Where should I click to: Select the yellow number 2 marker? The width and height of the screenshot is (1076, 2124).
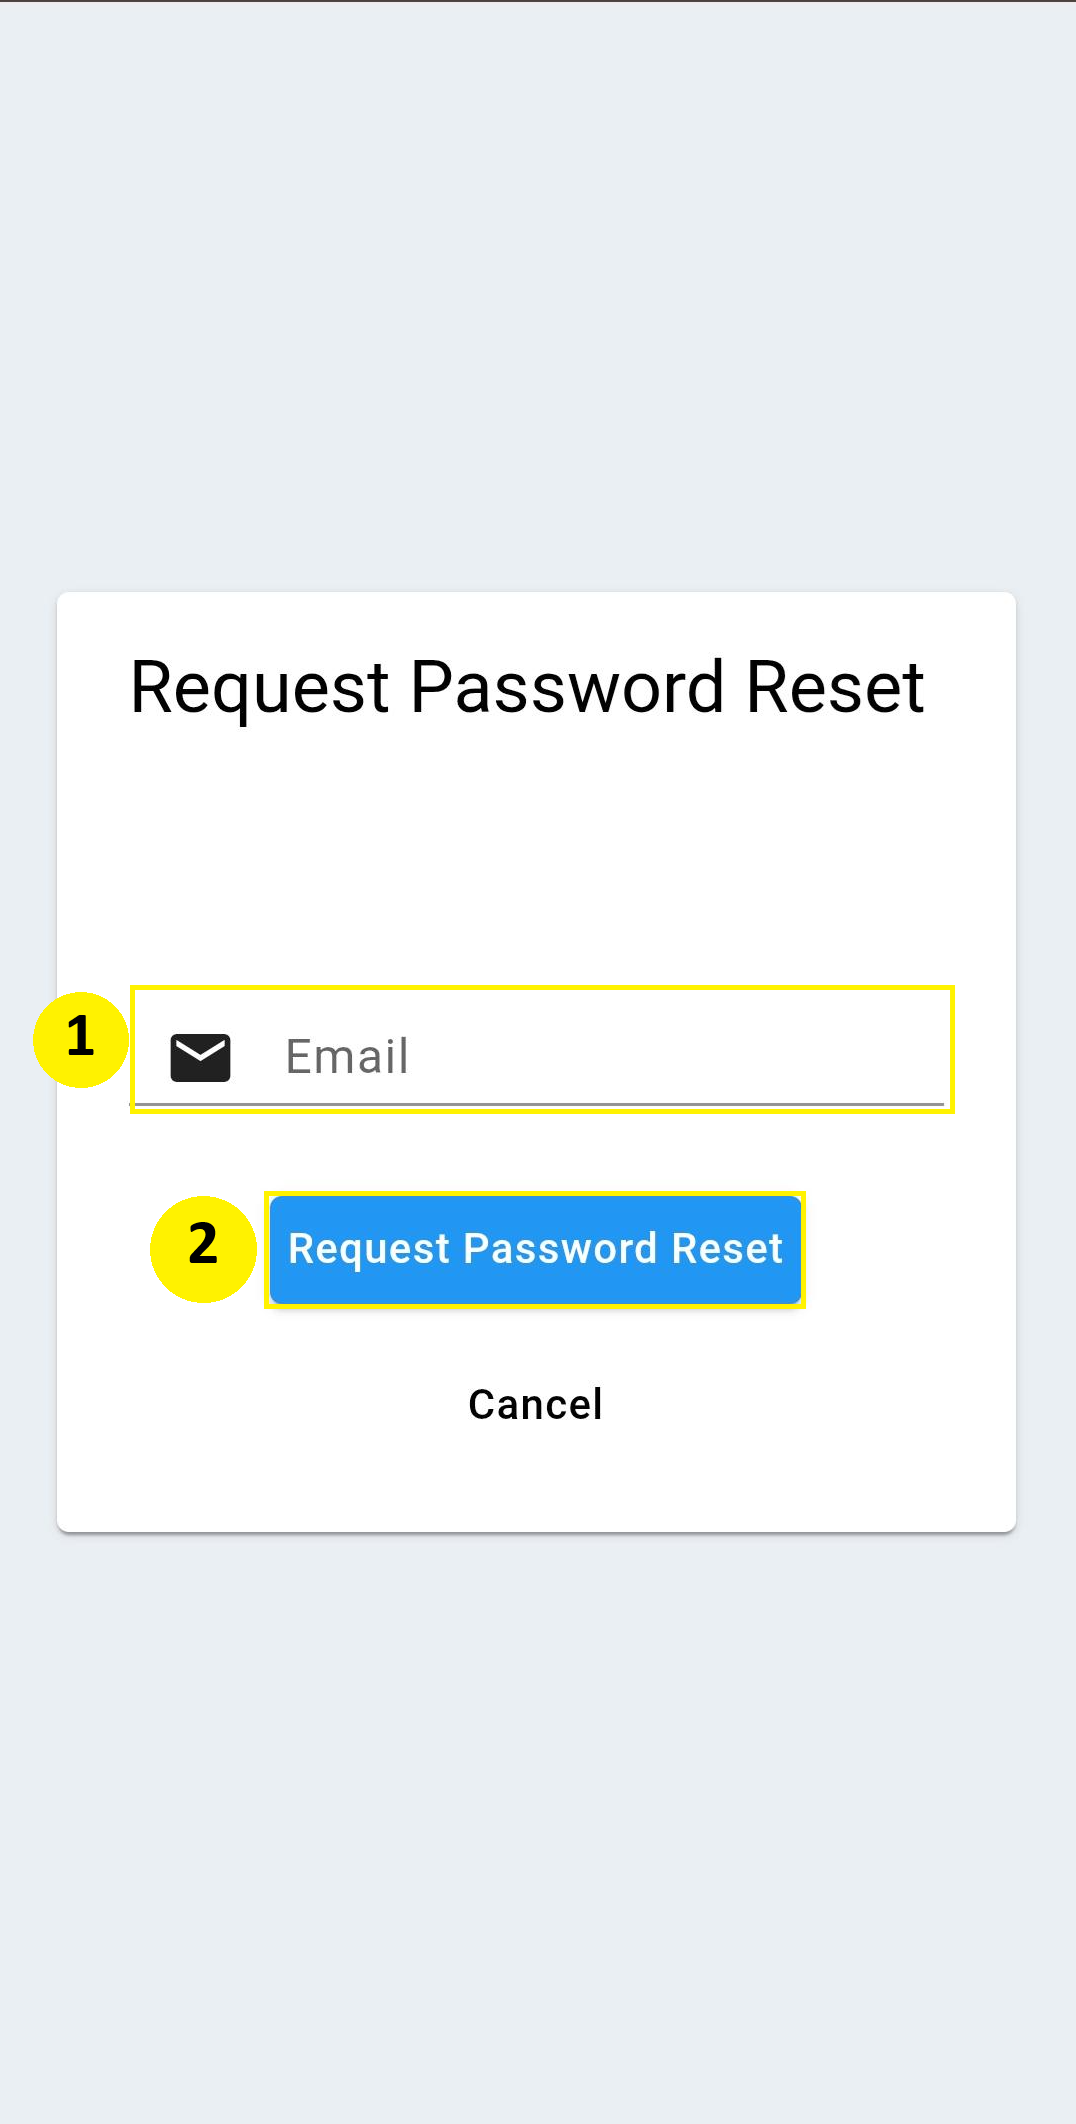(x=203, y=1249)
